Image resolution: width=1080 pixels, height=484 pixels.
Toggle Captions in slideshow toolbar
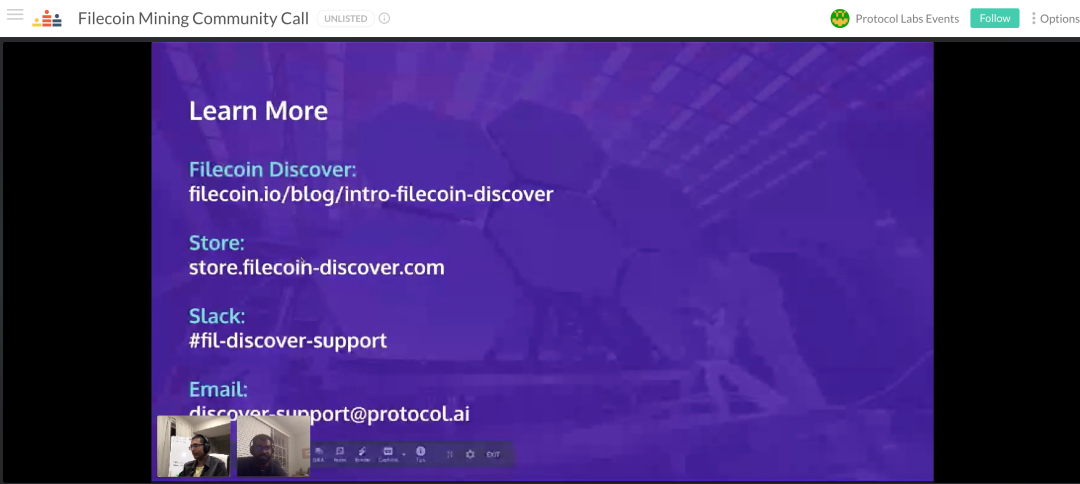388,454
